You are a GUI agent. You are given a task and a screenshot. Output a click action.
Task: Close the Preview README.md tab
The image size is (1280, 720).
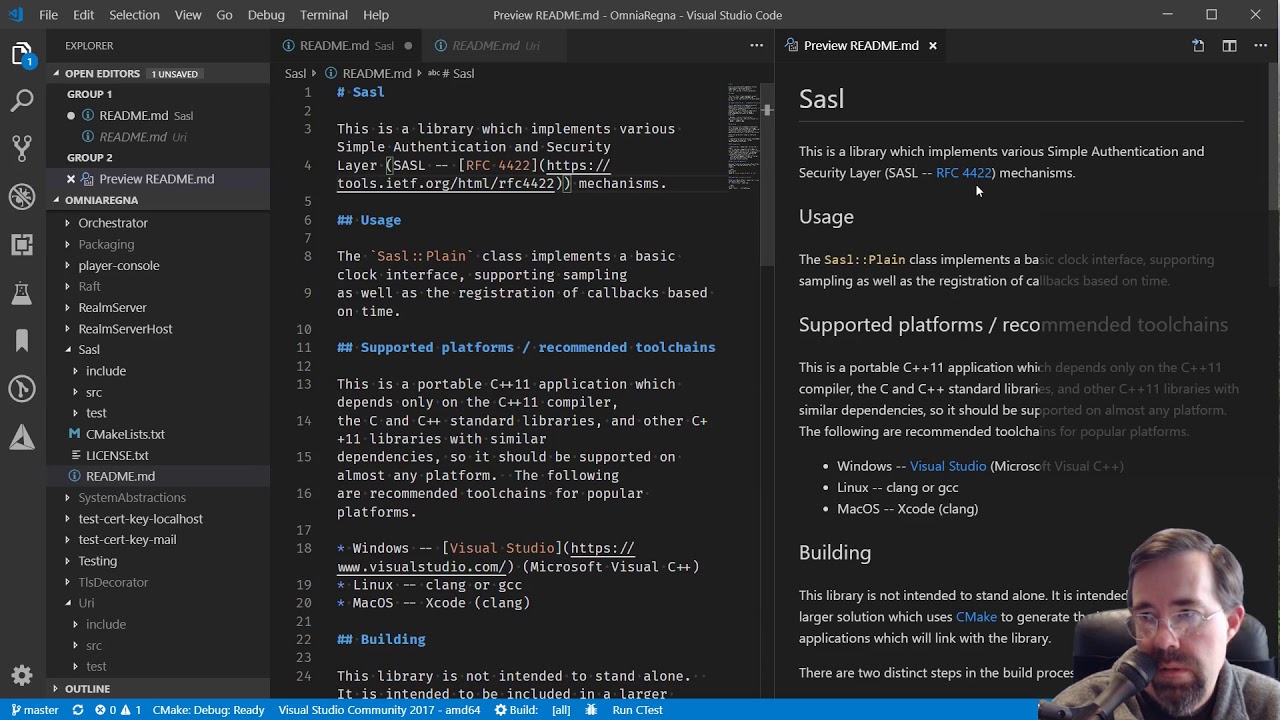932,46
